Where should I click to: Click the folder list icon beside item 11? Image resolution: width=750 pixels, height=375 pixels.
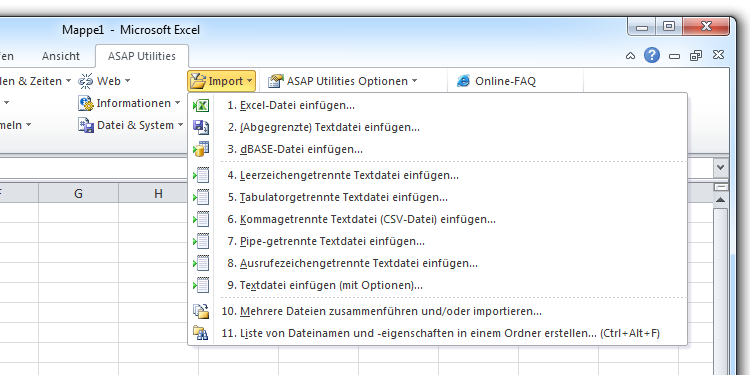(201, 333)
